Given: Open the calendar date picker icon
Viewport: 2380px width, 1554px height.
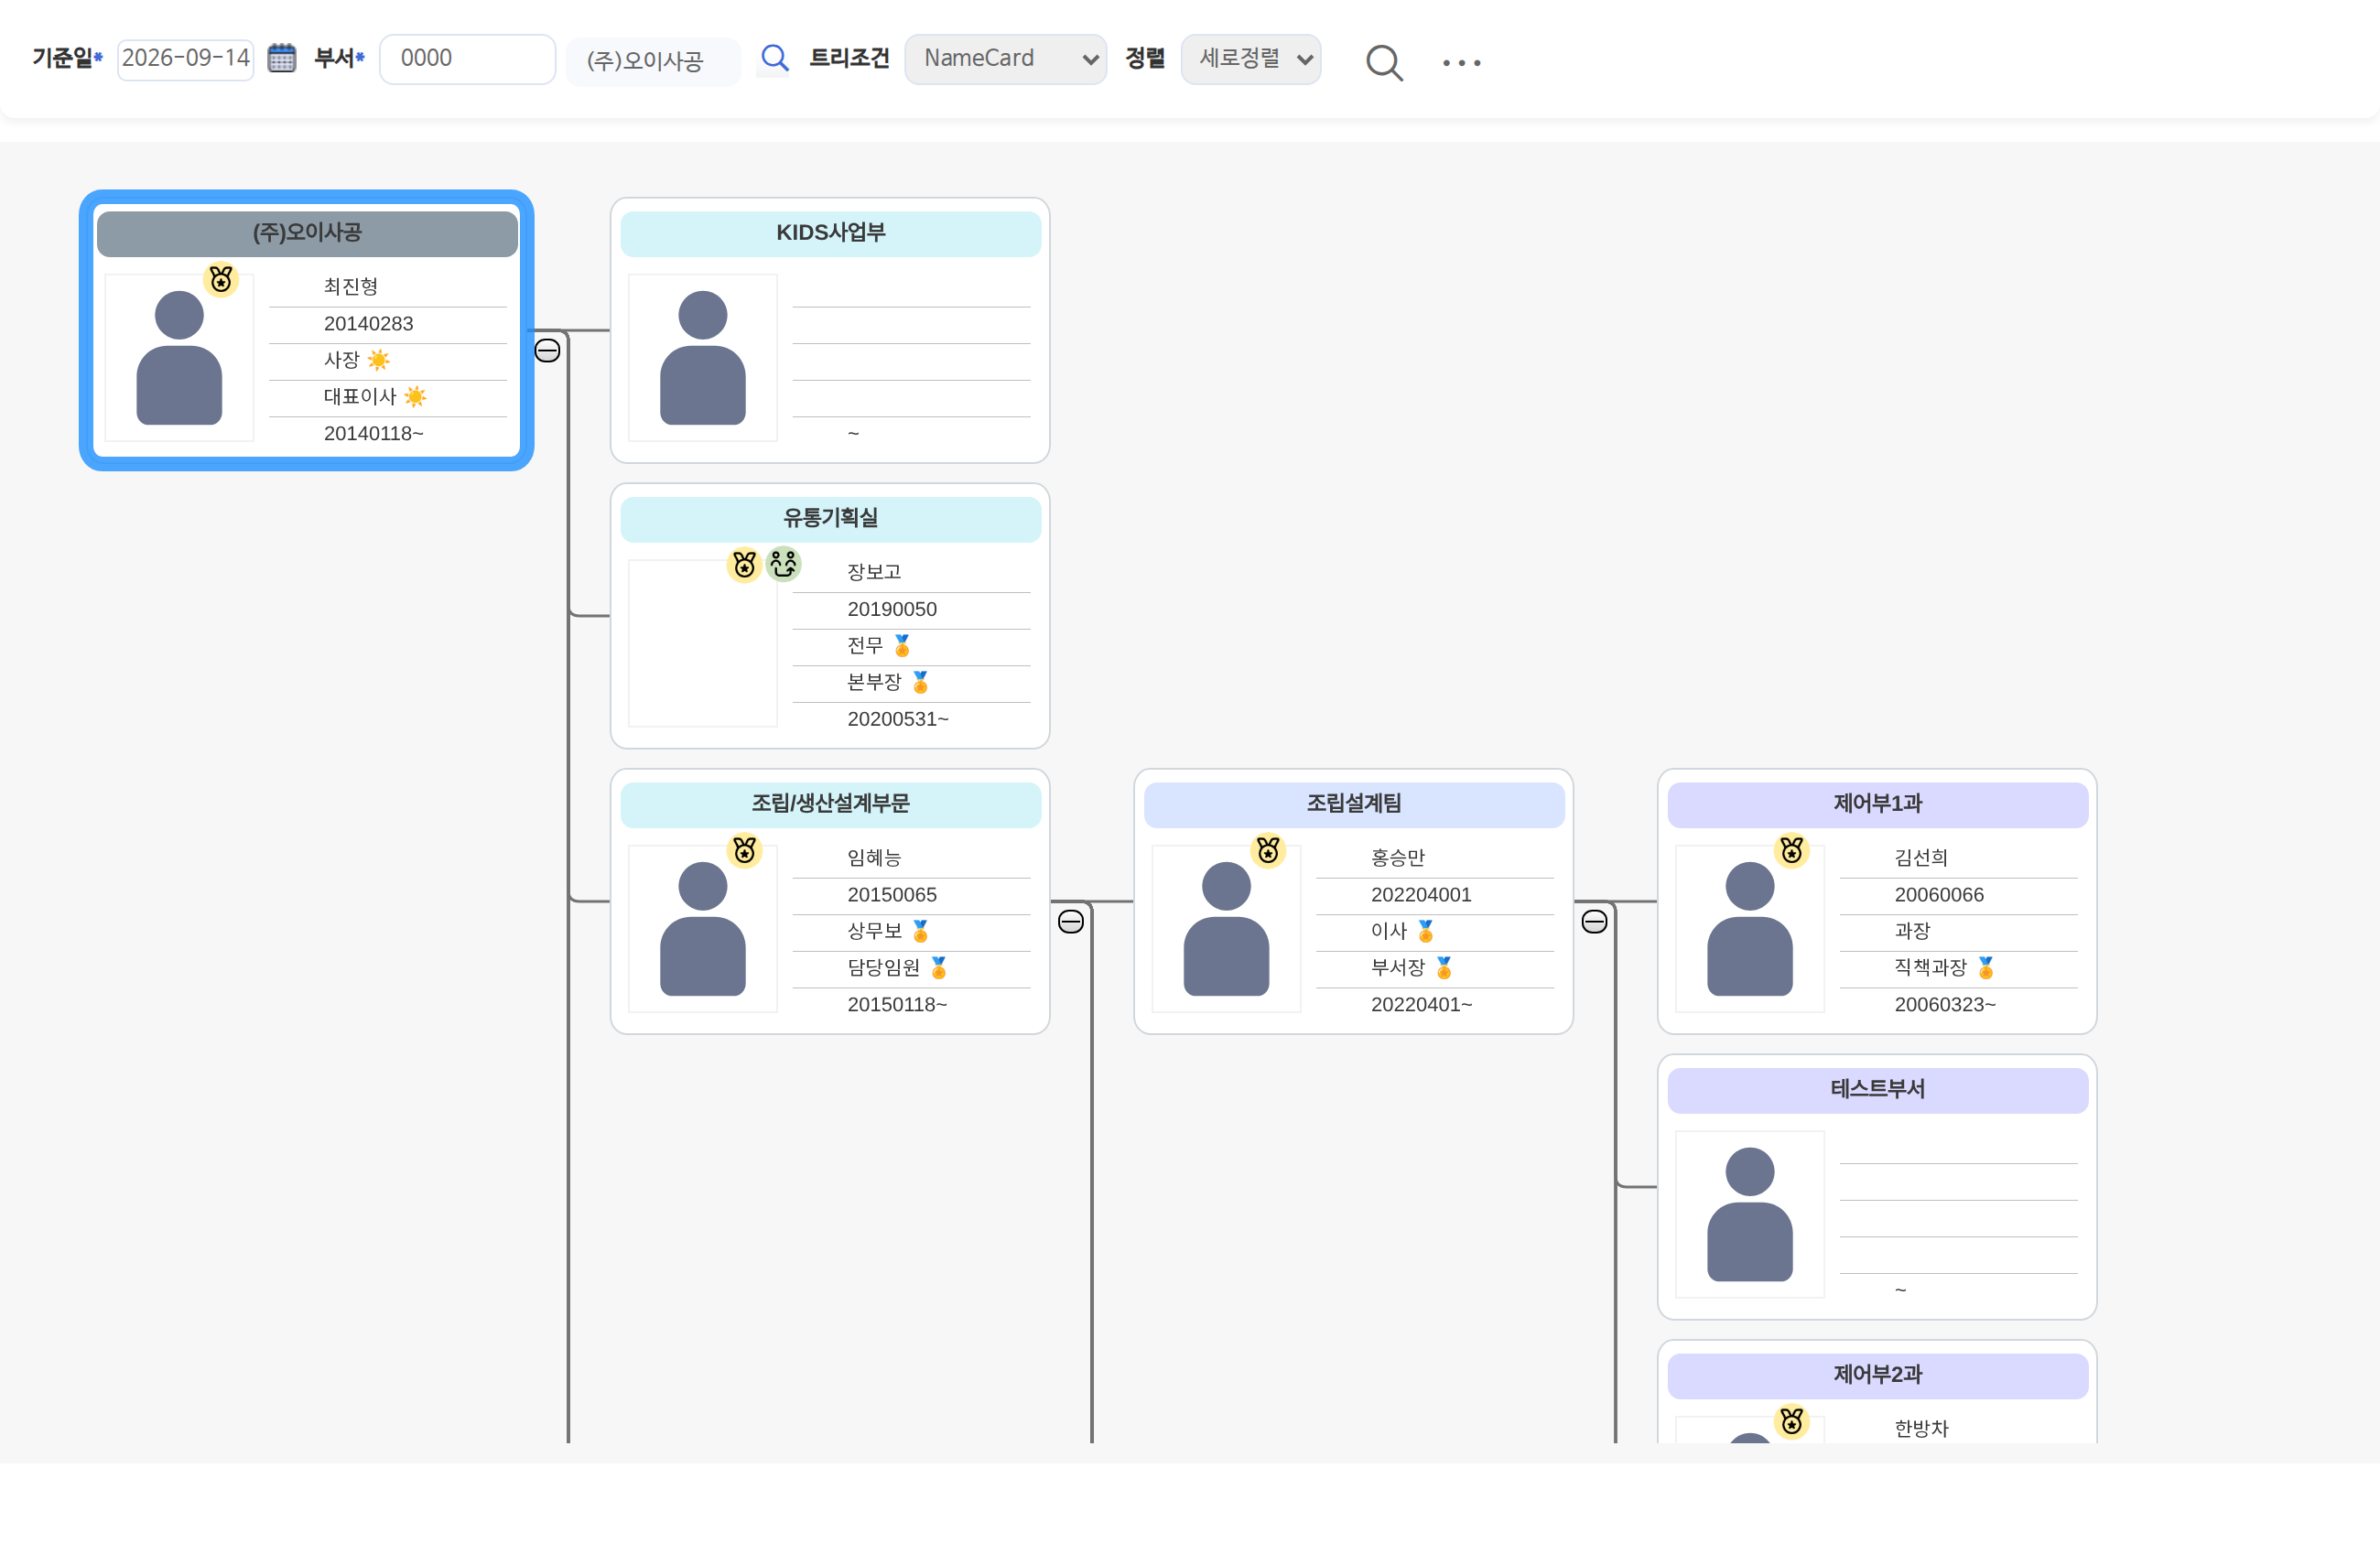Looking at the screenshot, I should (282, 58).
